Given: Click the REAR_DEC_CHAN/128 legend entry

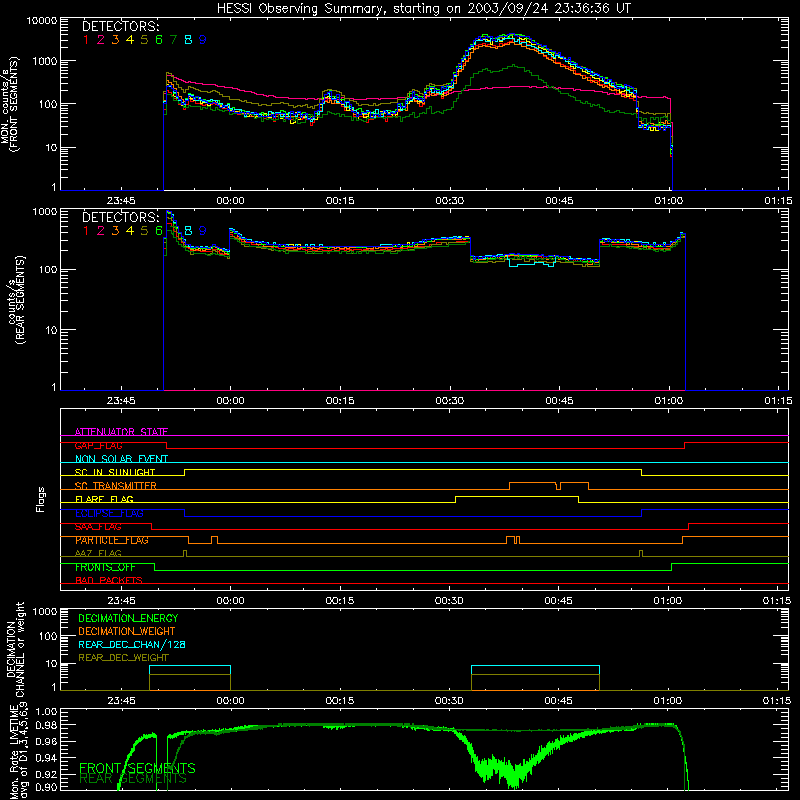Looking at the screenshot, I should point(132,644).
